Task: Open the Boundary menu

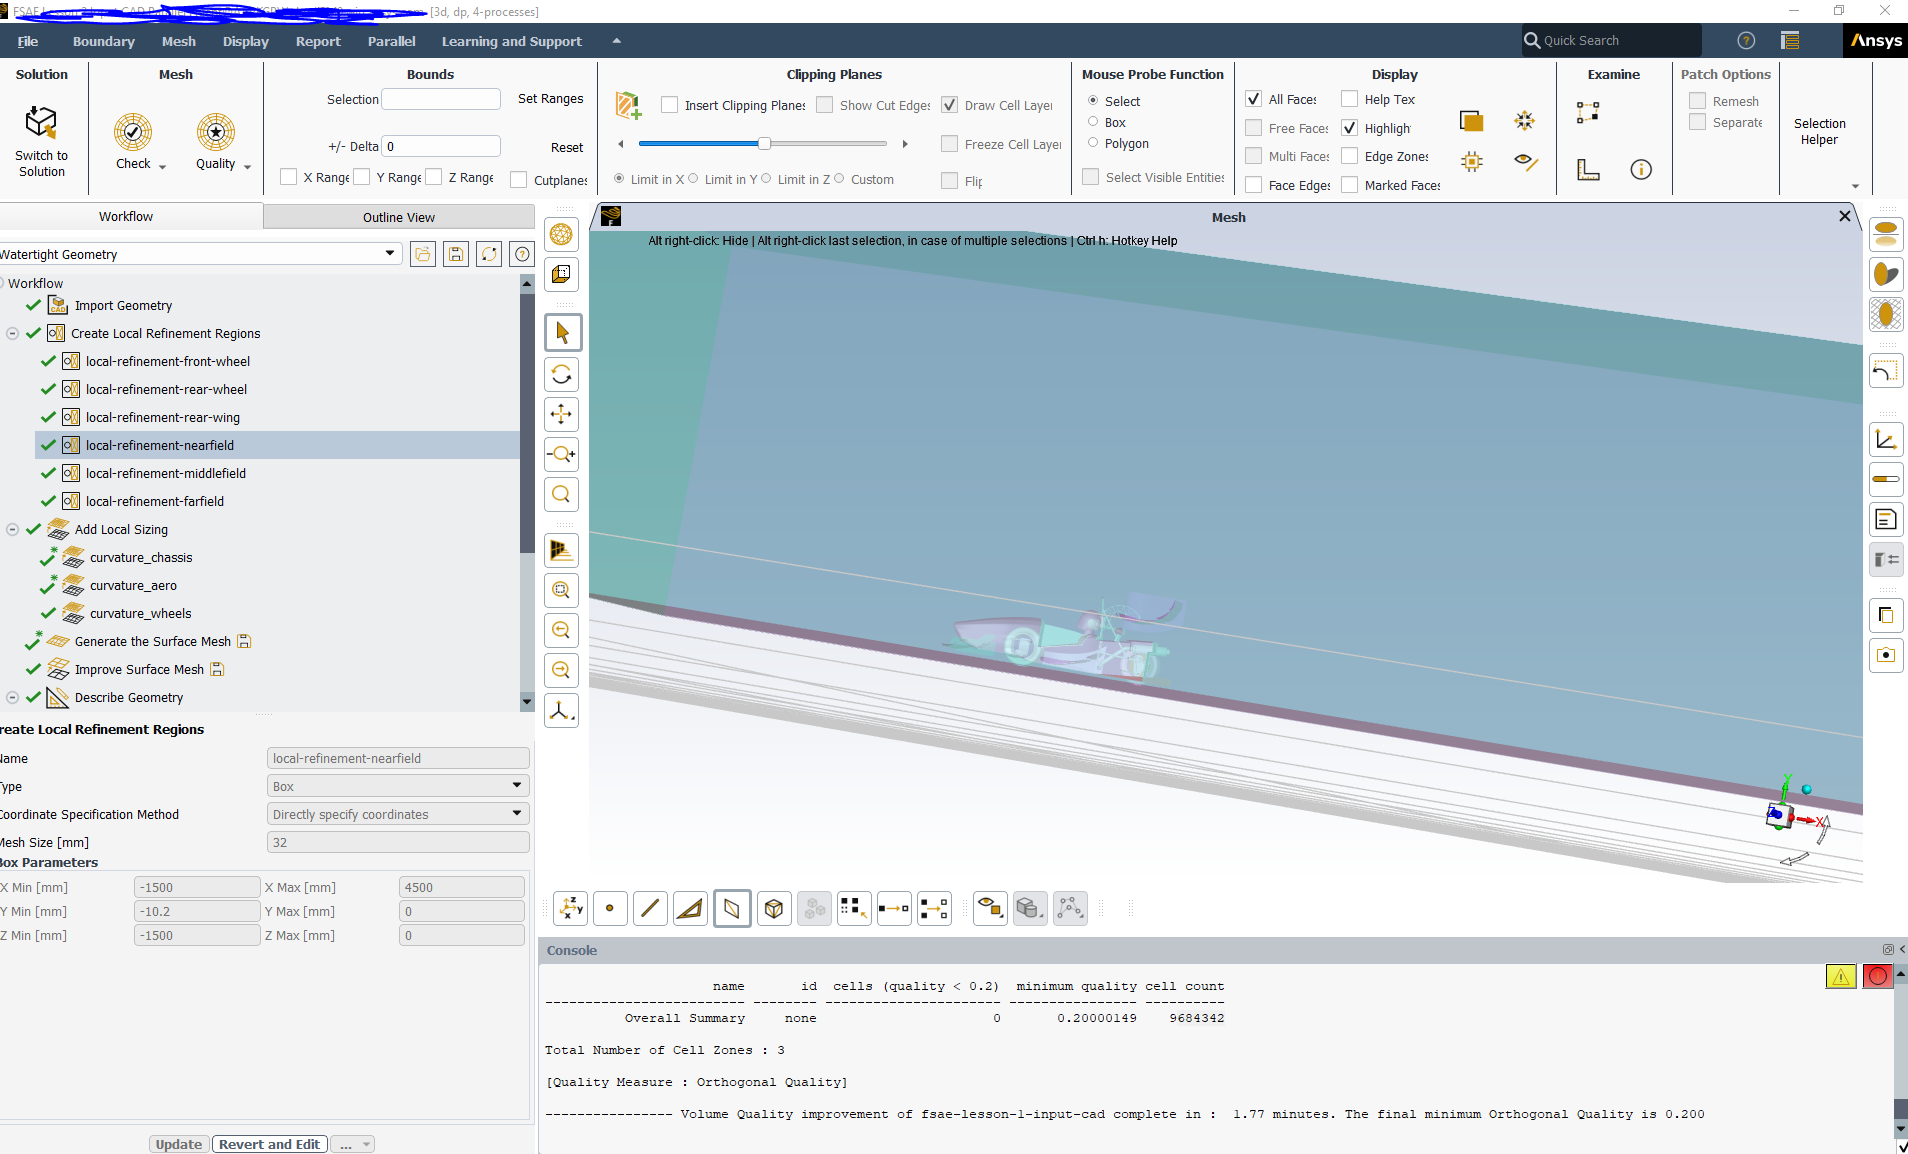Action: pos(103,41)
